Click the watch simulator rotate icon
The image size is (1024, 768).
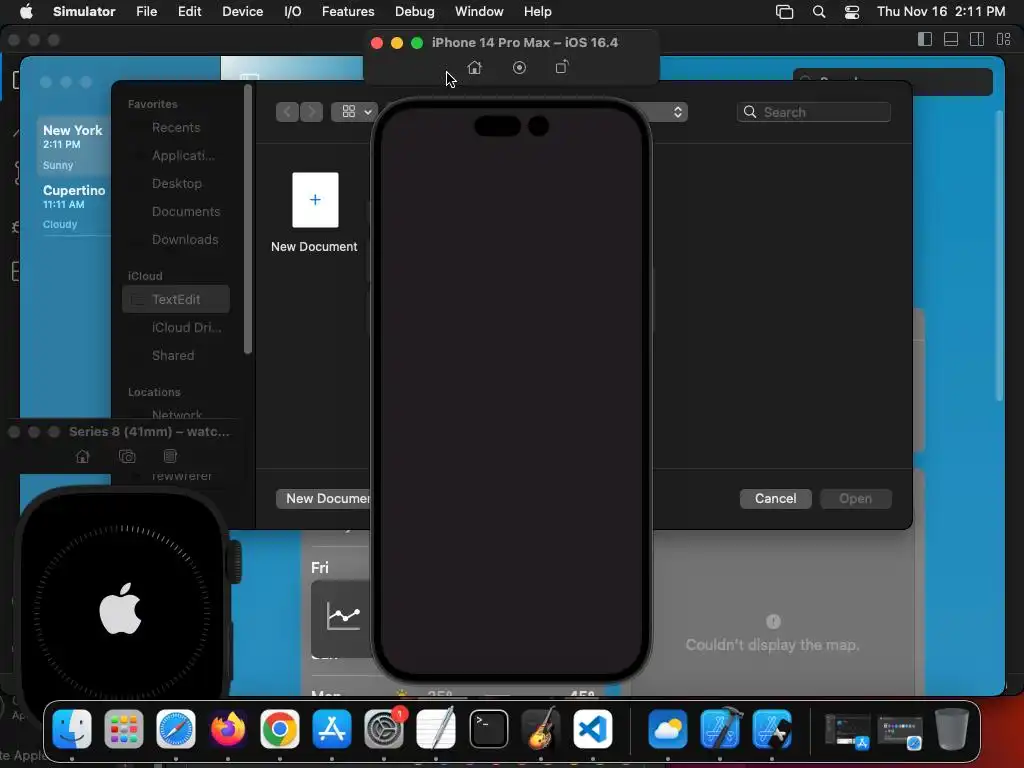(170, 456)
